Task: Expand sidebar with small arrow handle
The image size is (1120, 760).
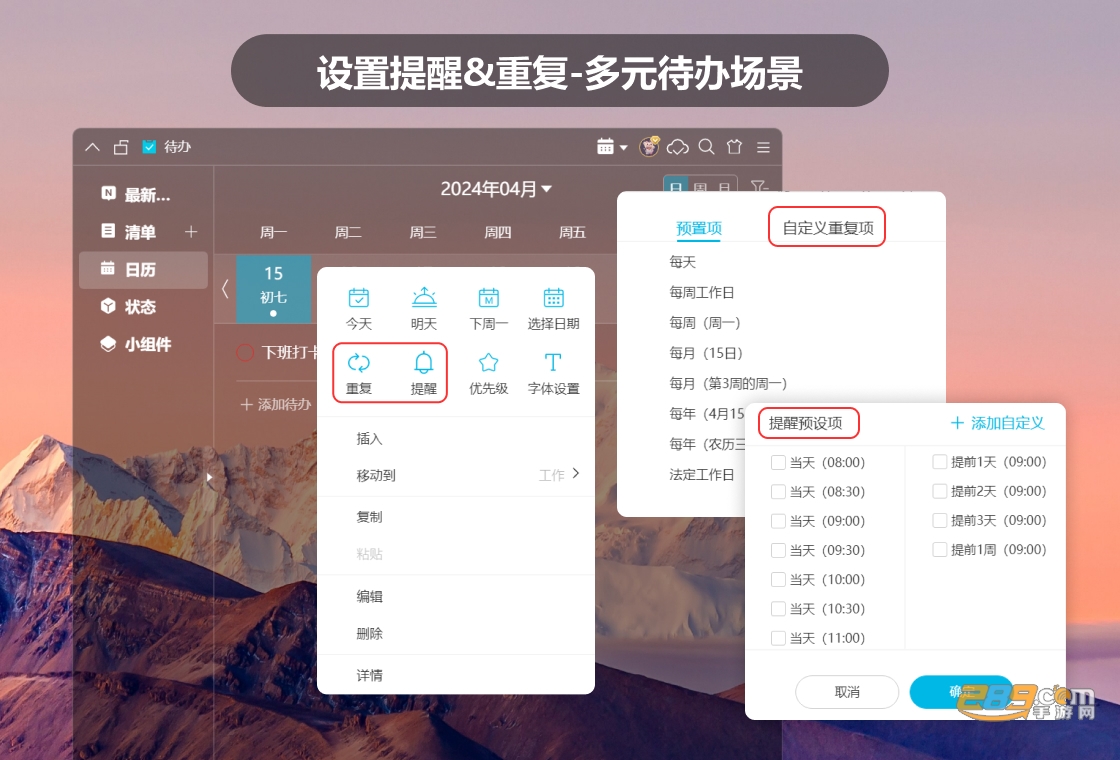Action: [x=209, y=477]
